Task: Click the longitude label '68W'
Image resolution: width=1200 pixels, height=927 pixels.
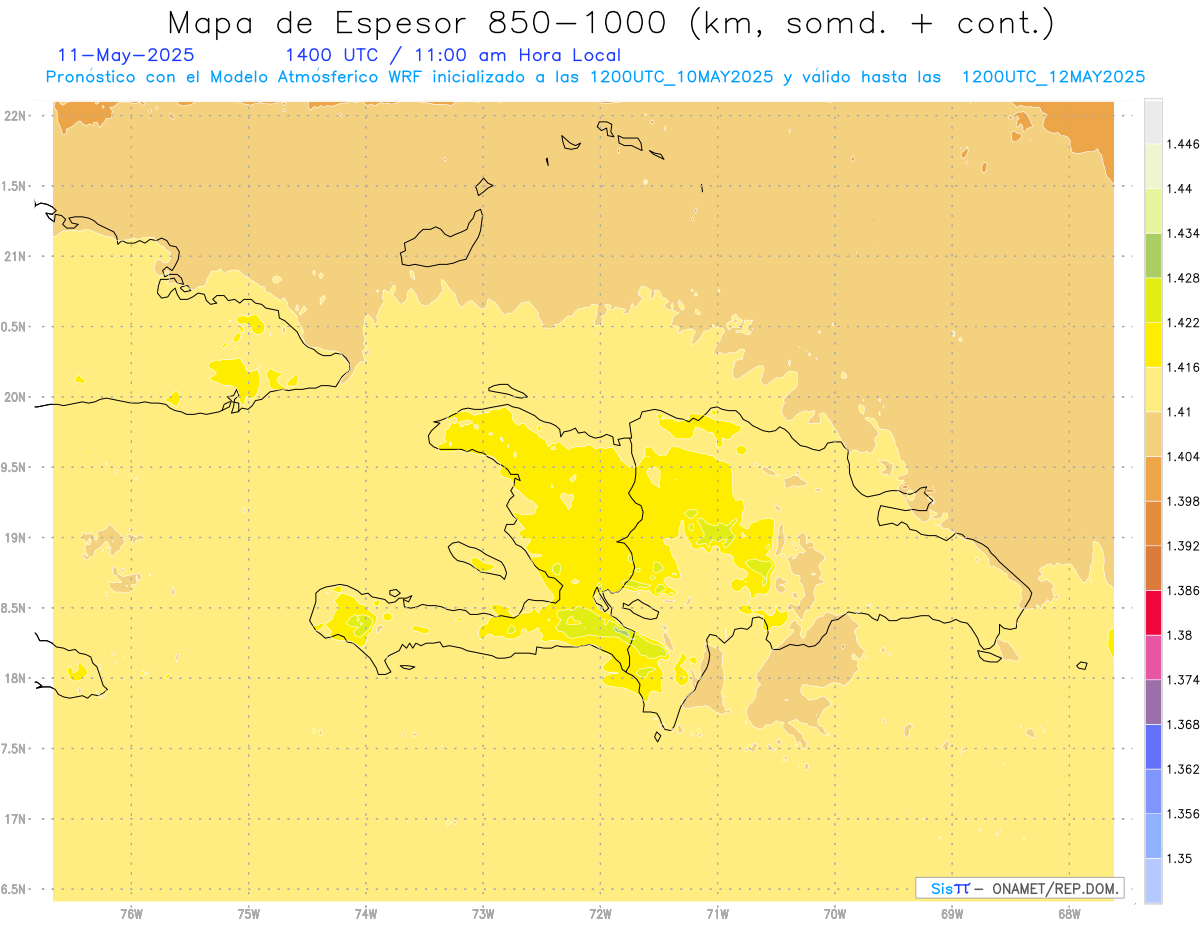Action: pyautogui.click(x=1069, y=913)
